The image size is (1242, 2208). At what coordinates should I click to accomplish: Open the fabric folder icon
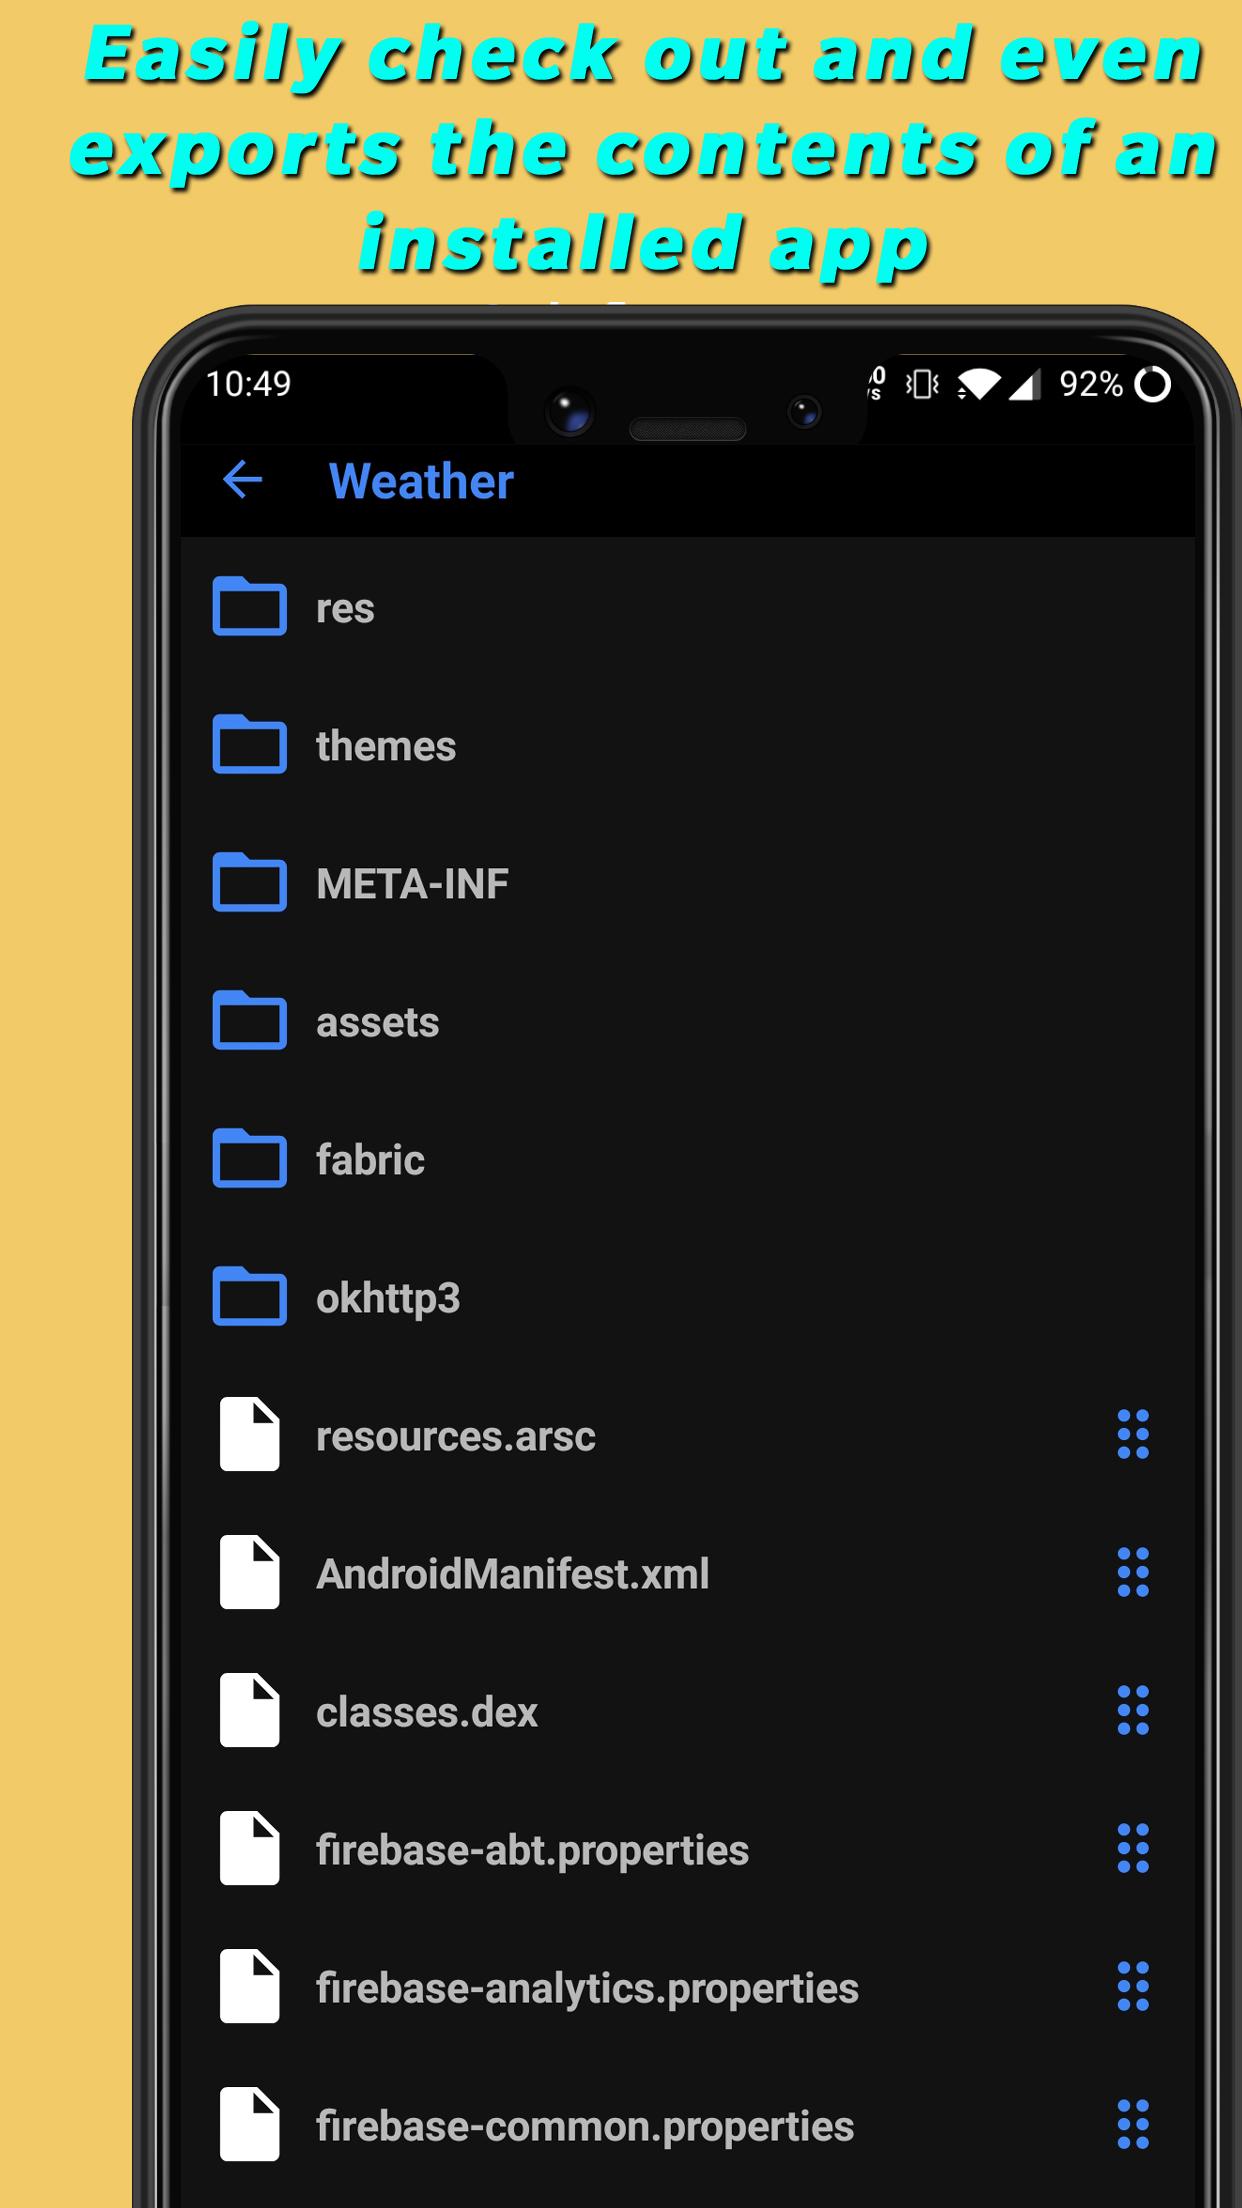pyautogui.click(x=249, y=1158)
